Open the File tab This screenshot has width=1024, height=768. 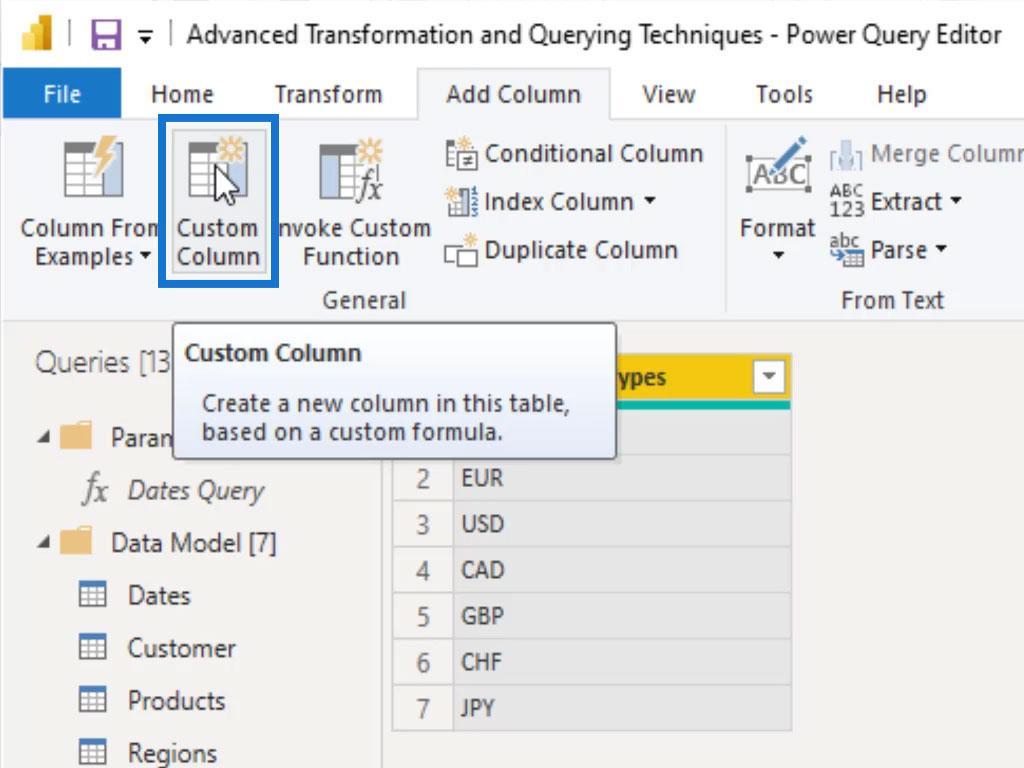(62, 93)
